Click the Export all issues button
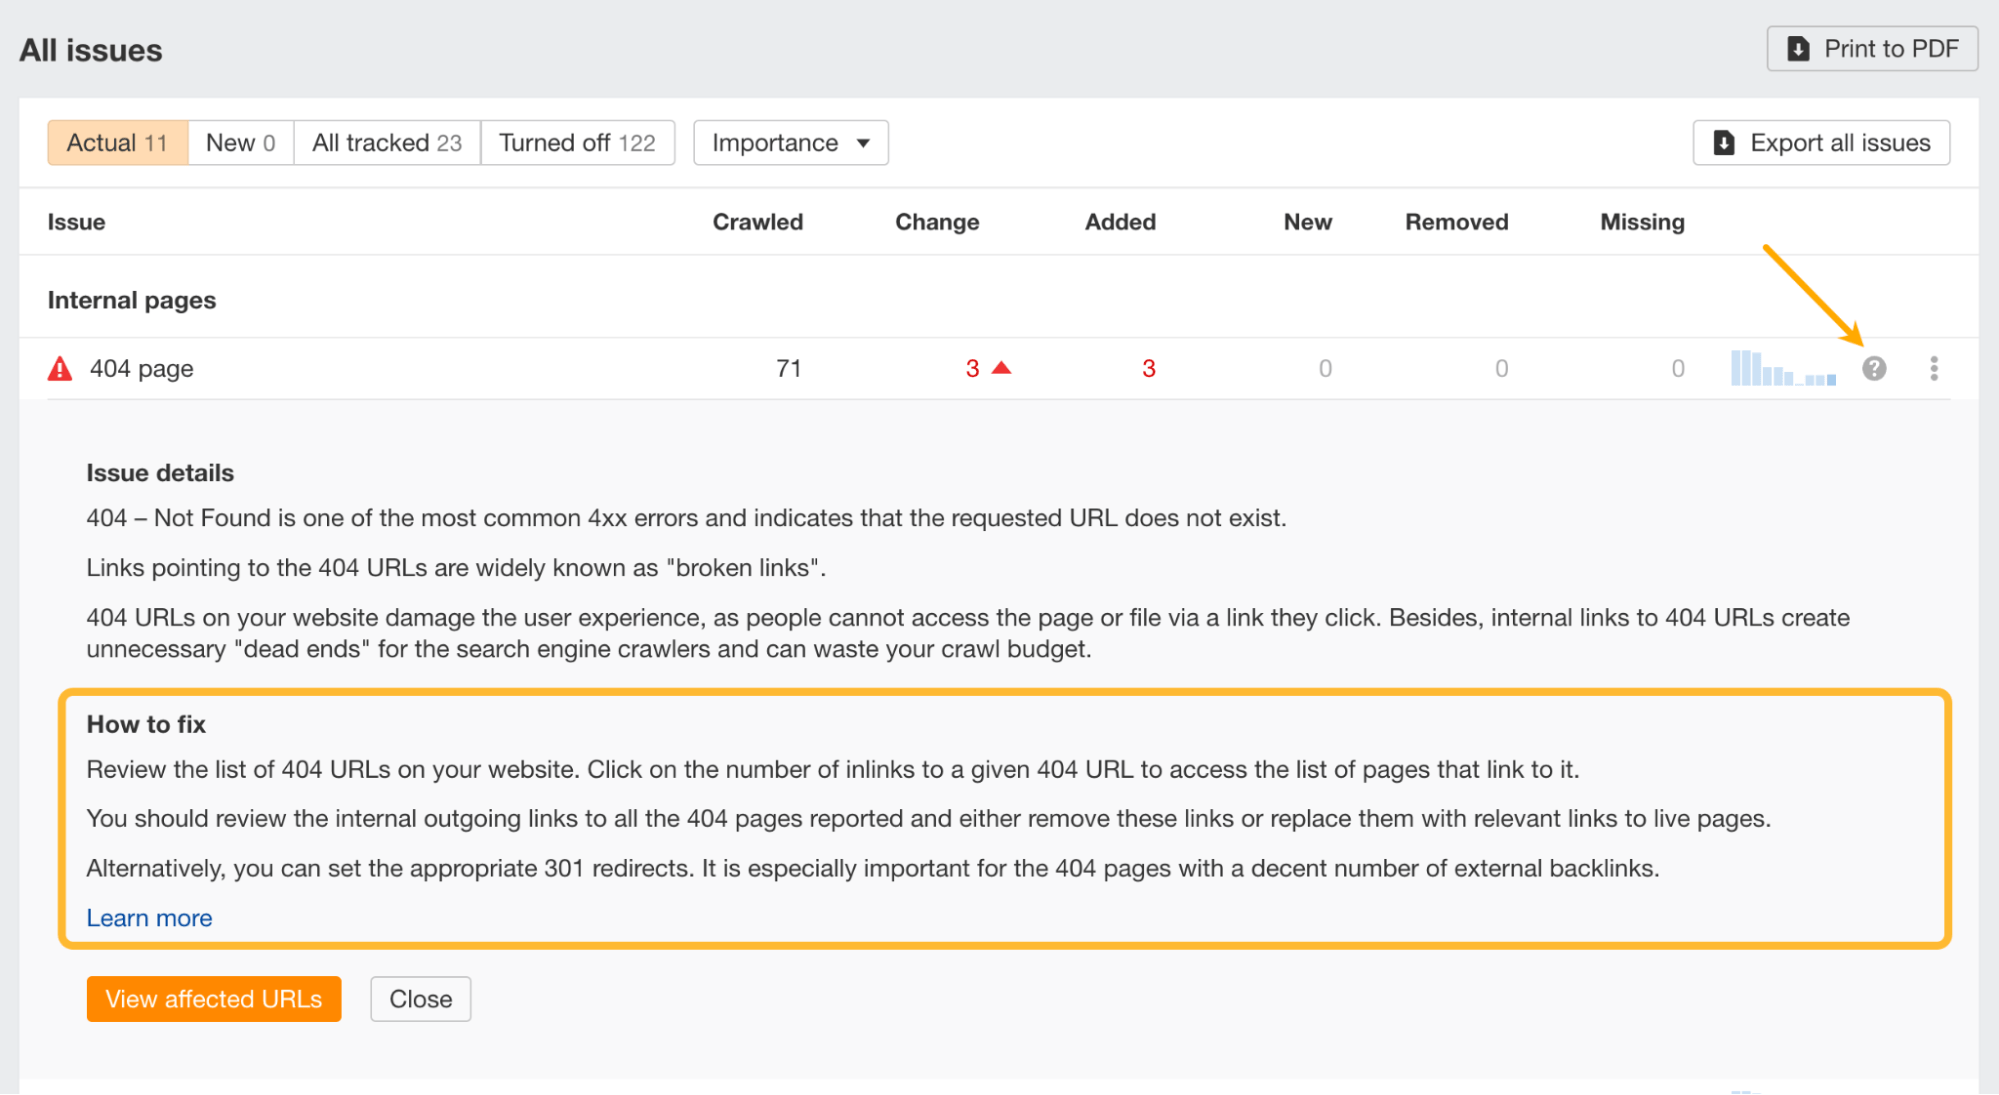Viewport: 1999px width, 1095px height. 1820,143
